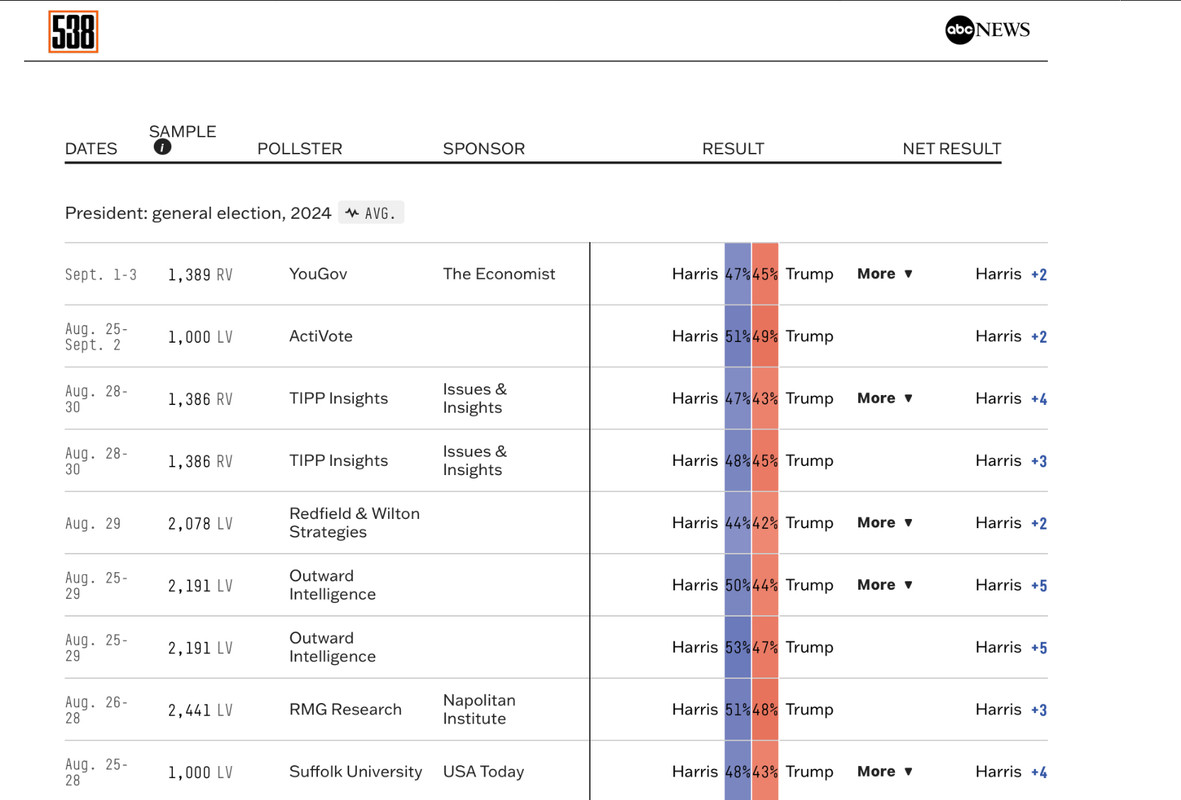Expand More on Outward Intelligence 50%-44% row
Viewport: 1181px width, 800px height.
tap(885, 585)
